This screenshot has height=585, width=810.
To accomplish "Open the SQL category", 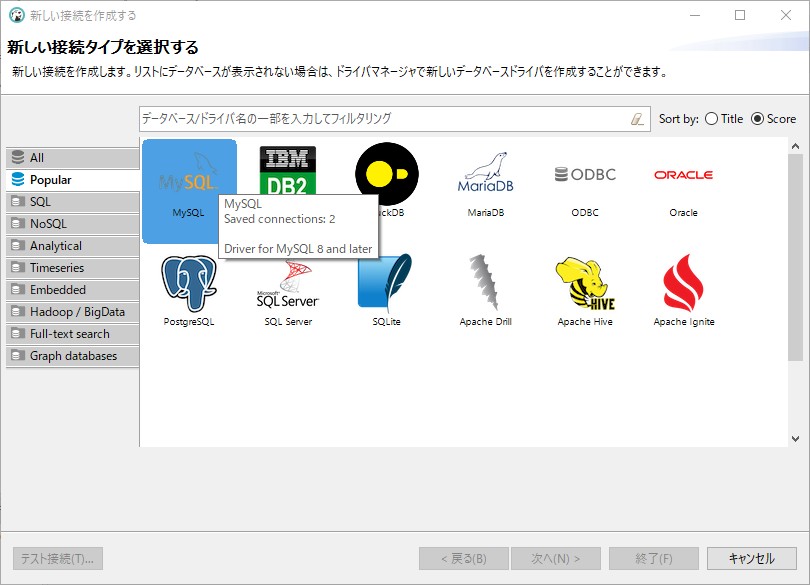I will tap(73, 202).
